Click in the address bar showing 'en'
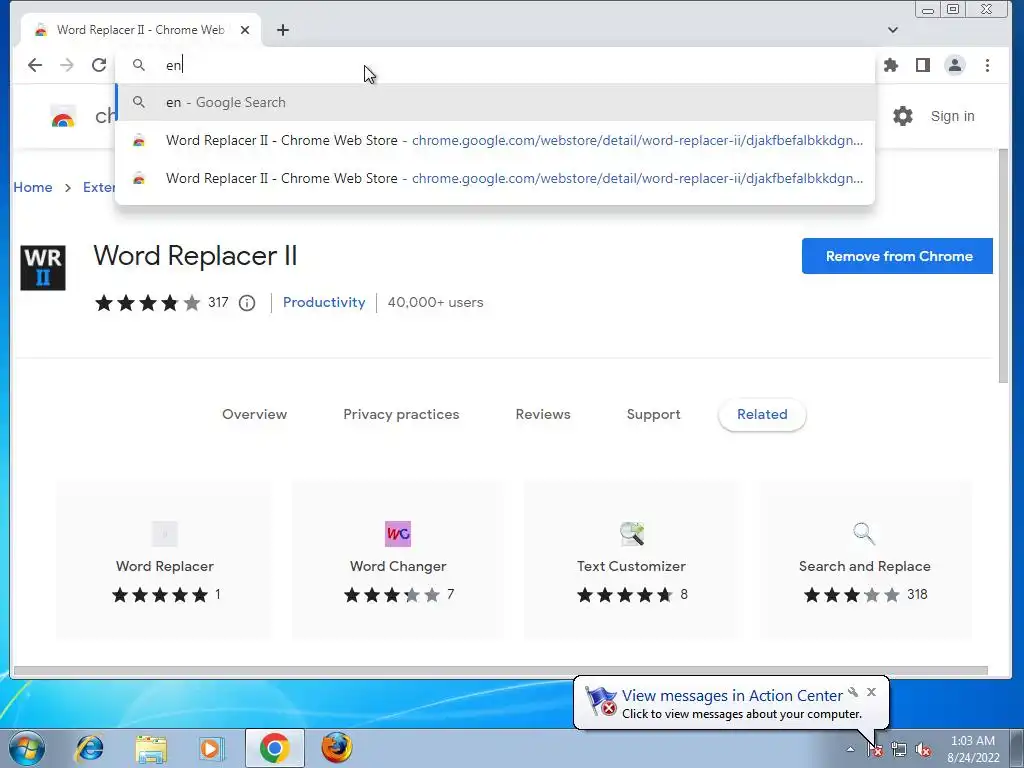Image resolution: width=1024 pixels, height=768 pixels. [495, 65]
